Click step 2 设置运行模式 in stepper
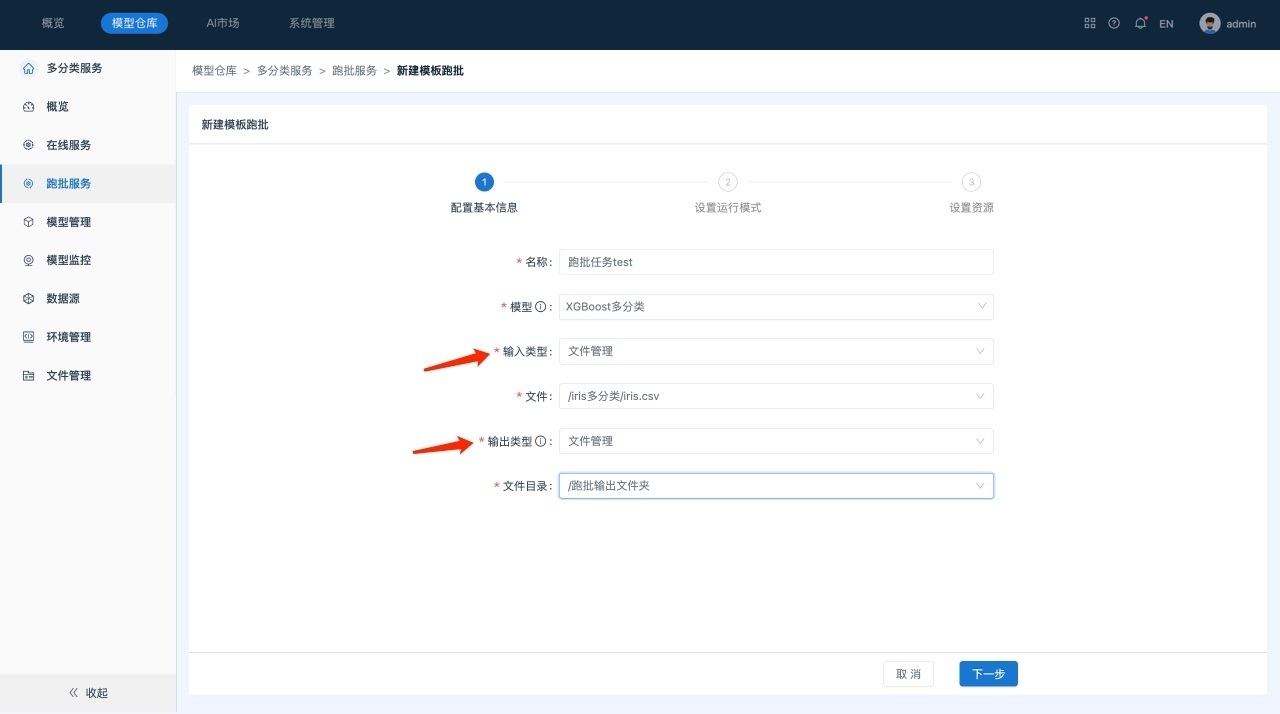The image size is (1280, 714). (728, 182)
